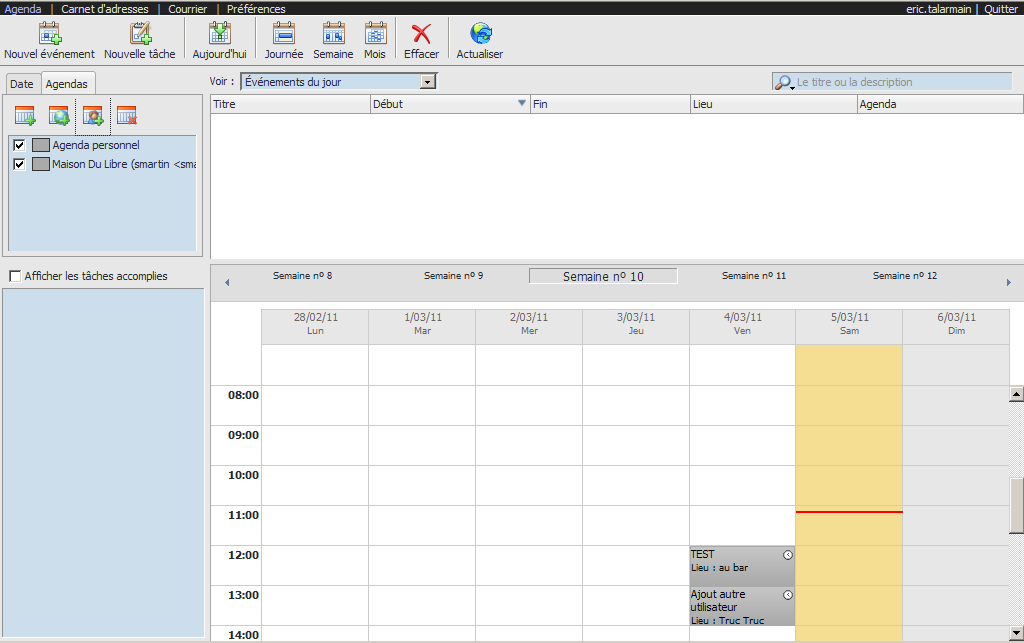This screenshot has width=1024, height=643.
Task: Switch to Mois month view
Action: coord(375,34)
